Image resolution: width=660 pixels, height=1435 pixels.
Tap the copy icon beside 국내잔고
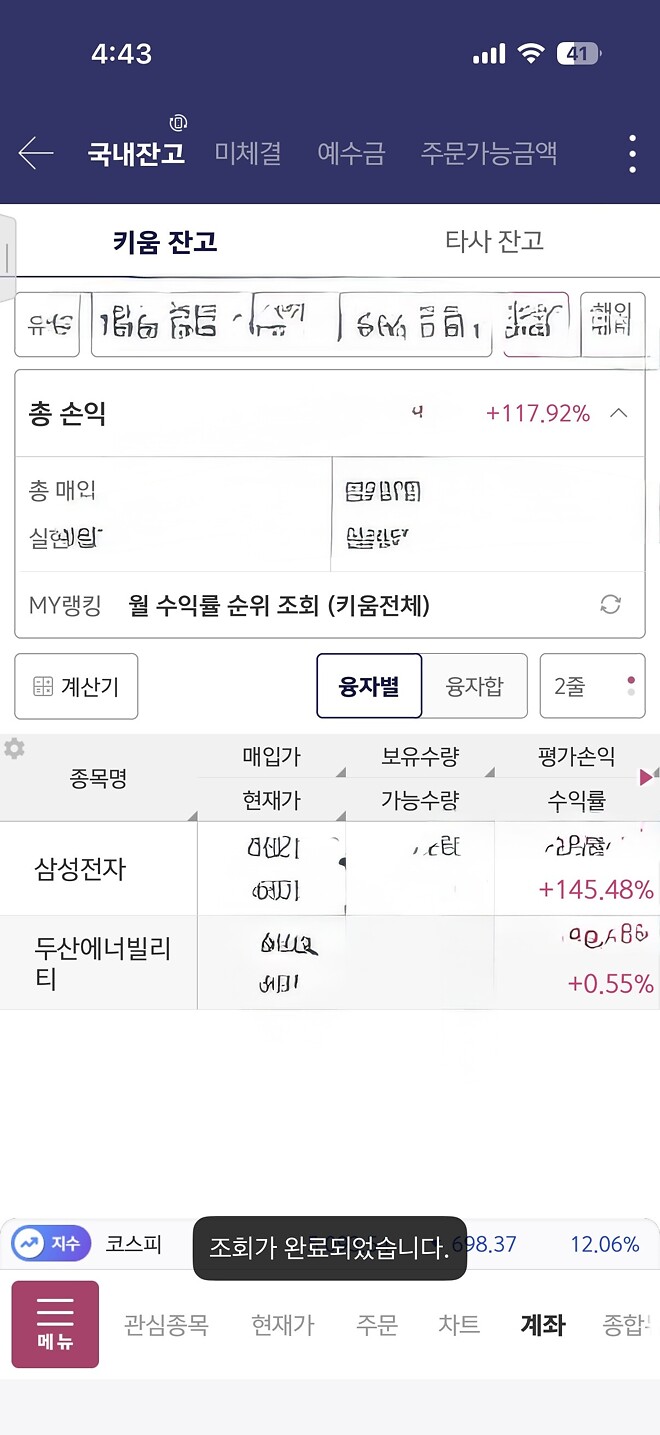(x=177, y=123)
